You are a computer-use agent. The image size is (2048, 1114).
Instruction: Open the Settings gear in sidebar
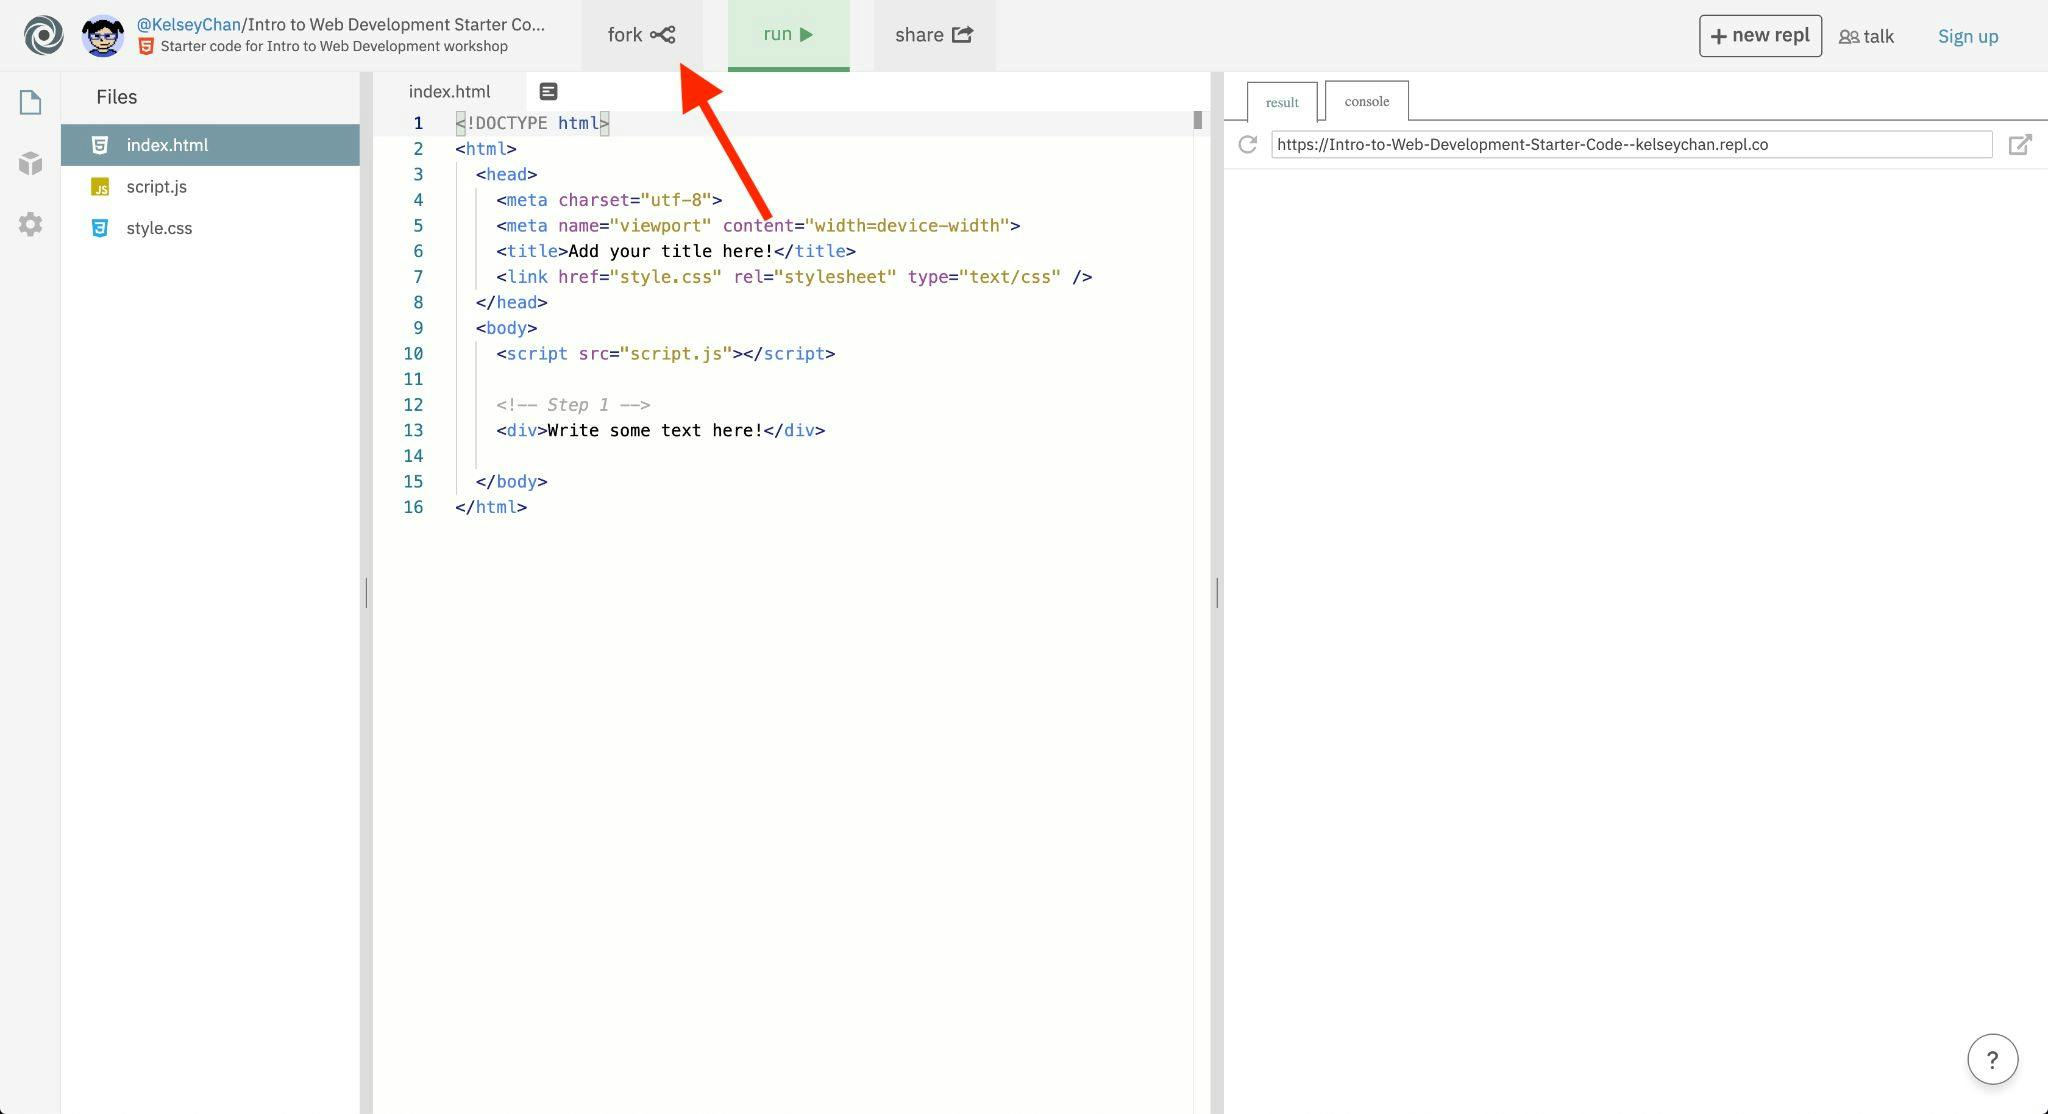point(30,224)
